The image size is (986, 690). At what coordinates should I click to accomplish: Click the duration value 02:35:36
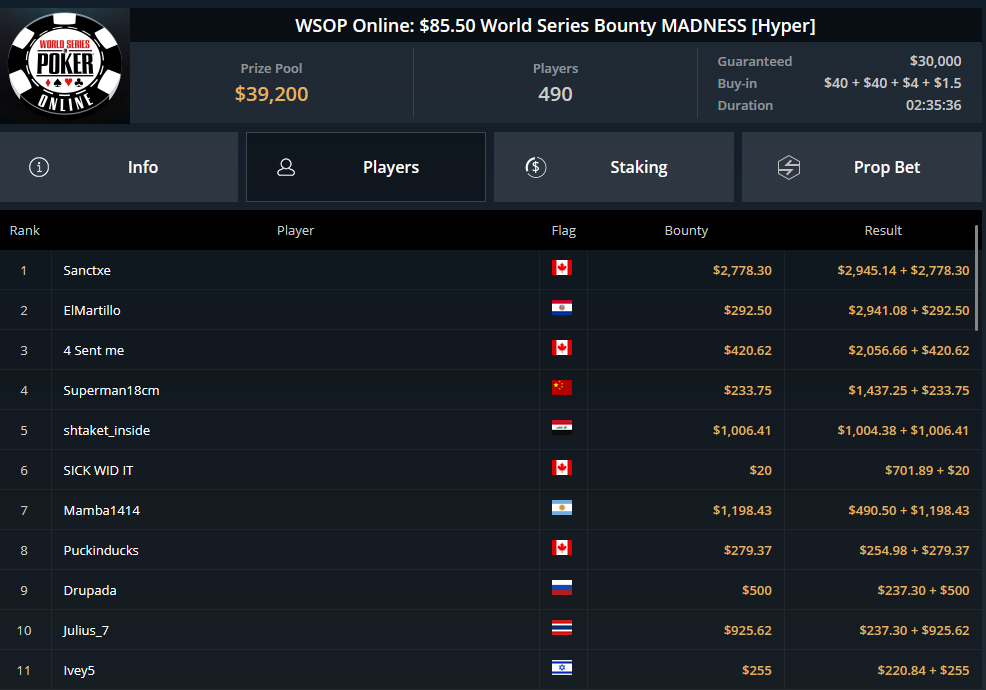[x=933, y=105]
